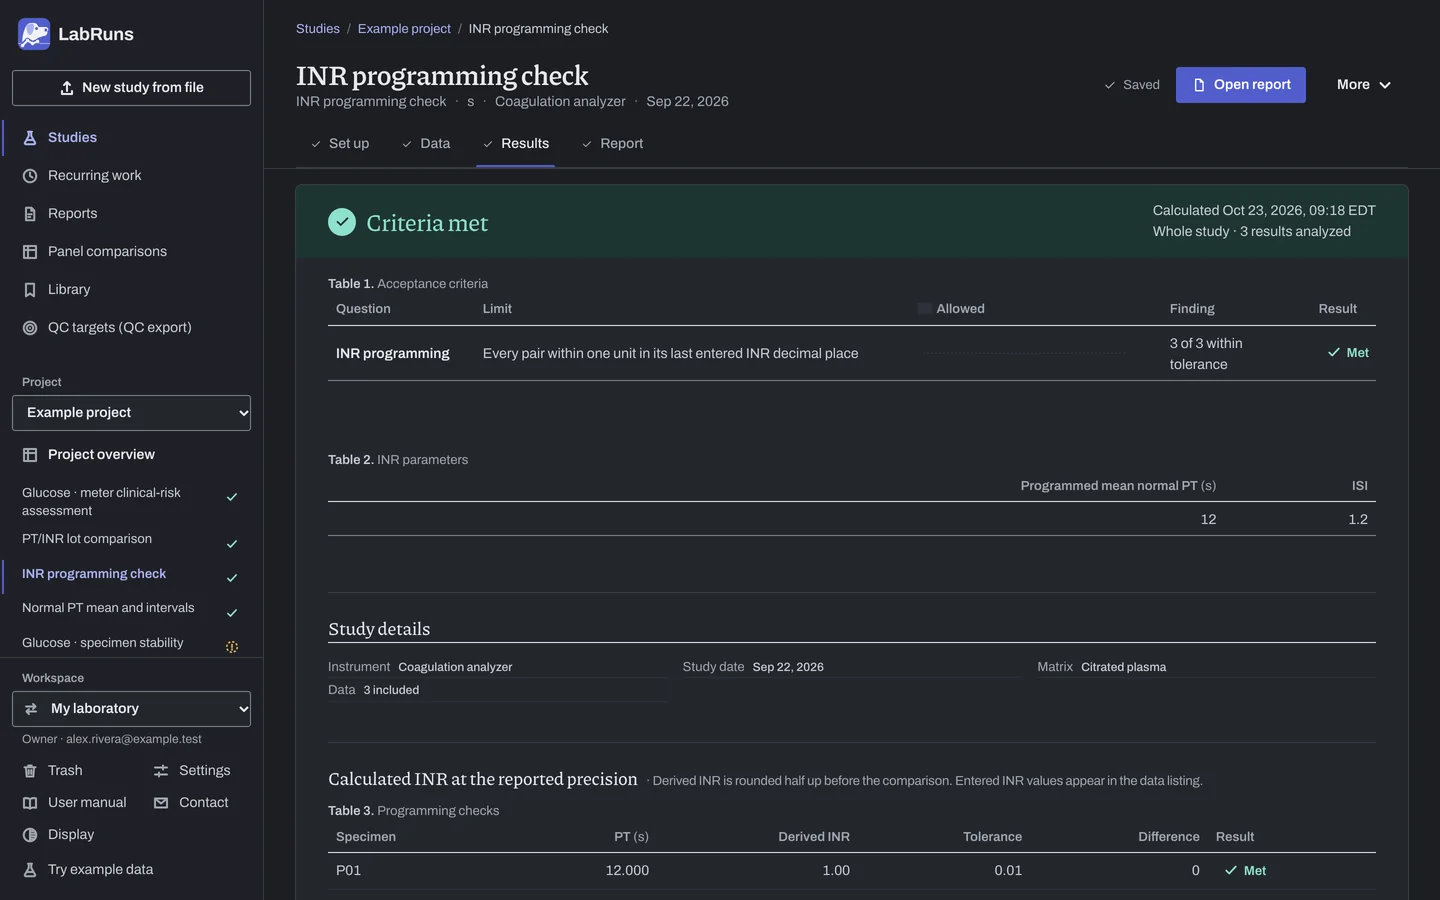Click the Panel comparisons table icon
This screenshot has height=900, width=1440.
coord(30,252)
